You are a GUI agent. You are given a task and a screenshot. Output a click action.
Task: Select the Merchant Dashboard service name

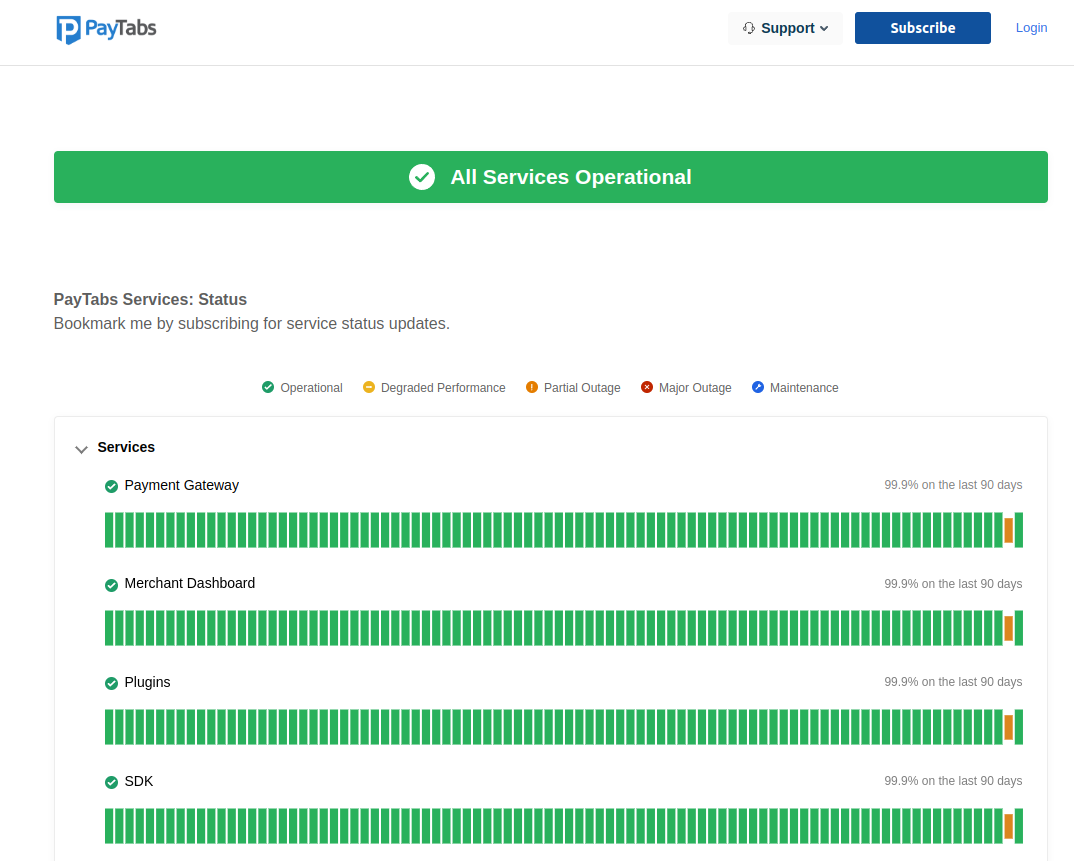pyautogui.click(x=190, y=583)
